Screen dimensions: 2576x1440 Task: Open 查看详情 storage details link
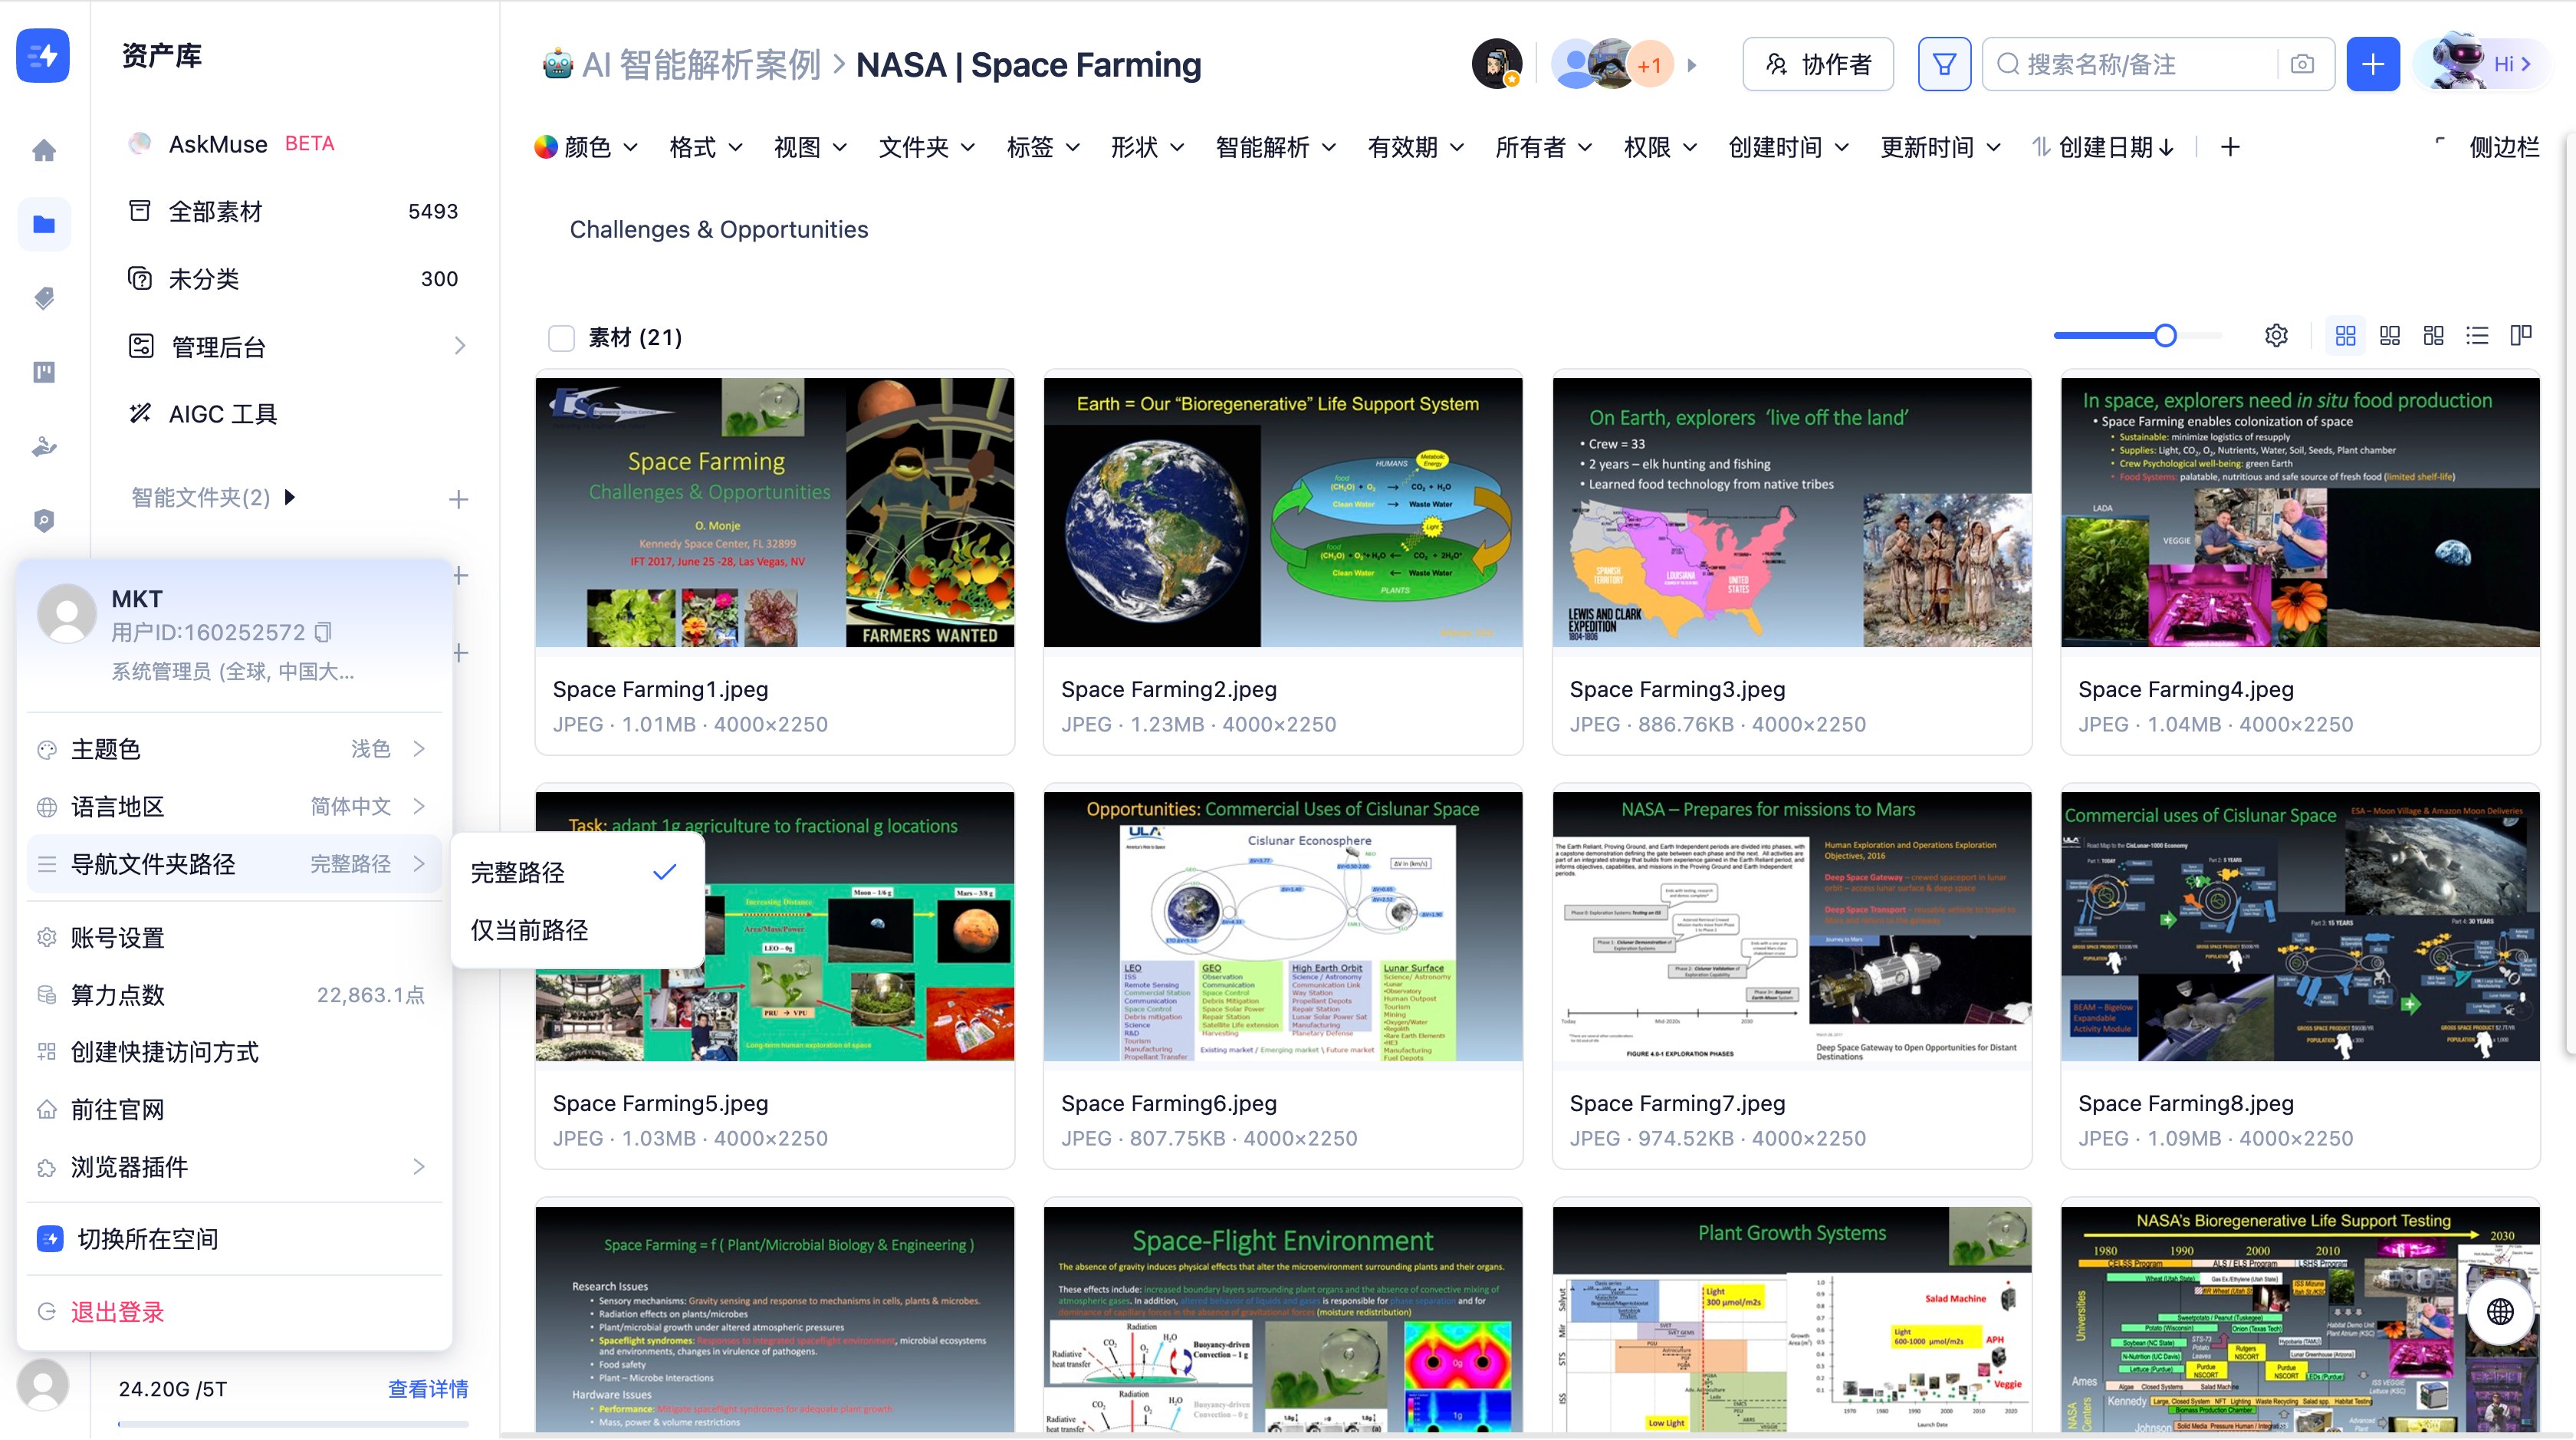pyautogui.click(x=427, y=1388)
